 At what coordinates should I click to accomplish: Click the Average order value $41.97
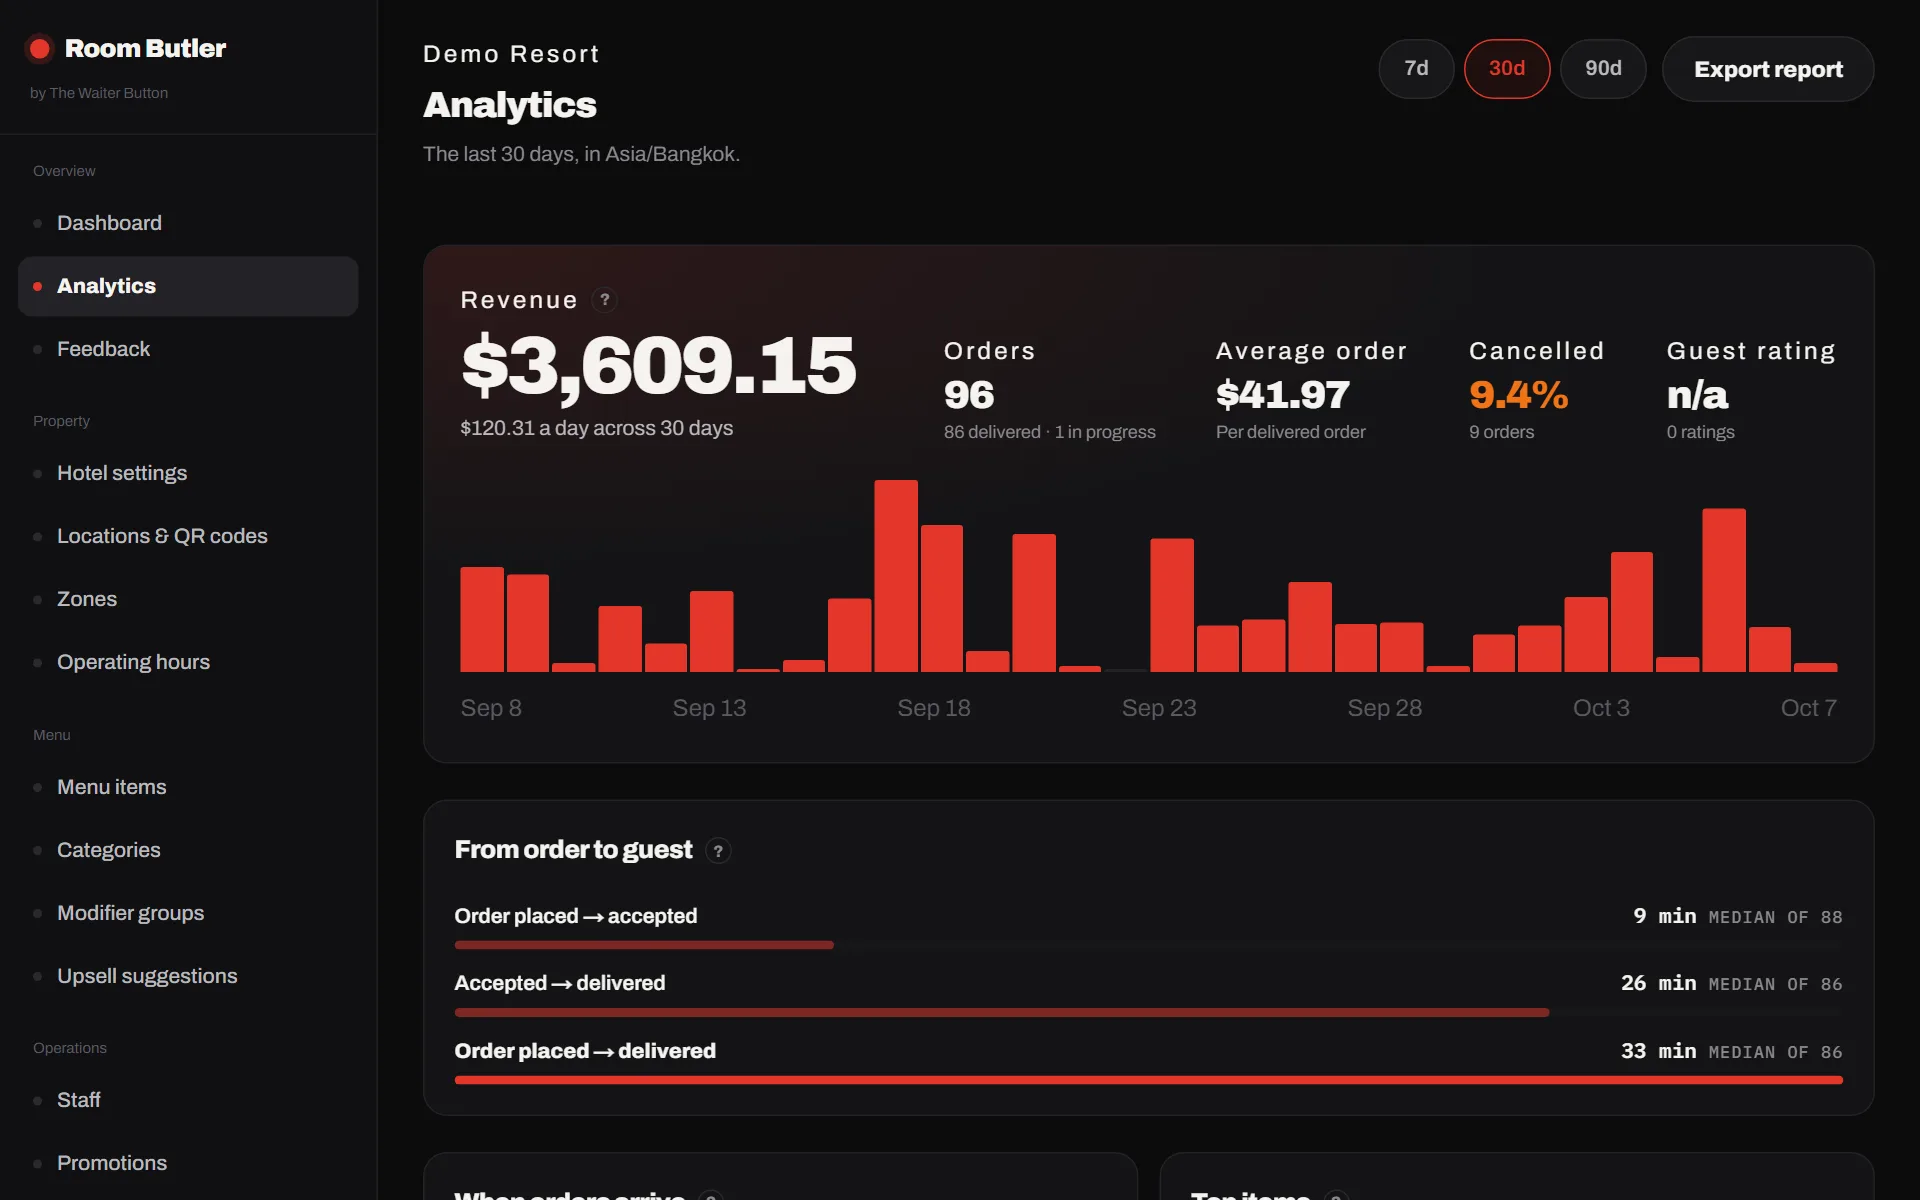click(1283, 395)
